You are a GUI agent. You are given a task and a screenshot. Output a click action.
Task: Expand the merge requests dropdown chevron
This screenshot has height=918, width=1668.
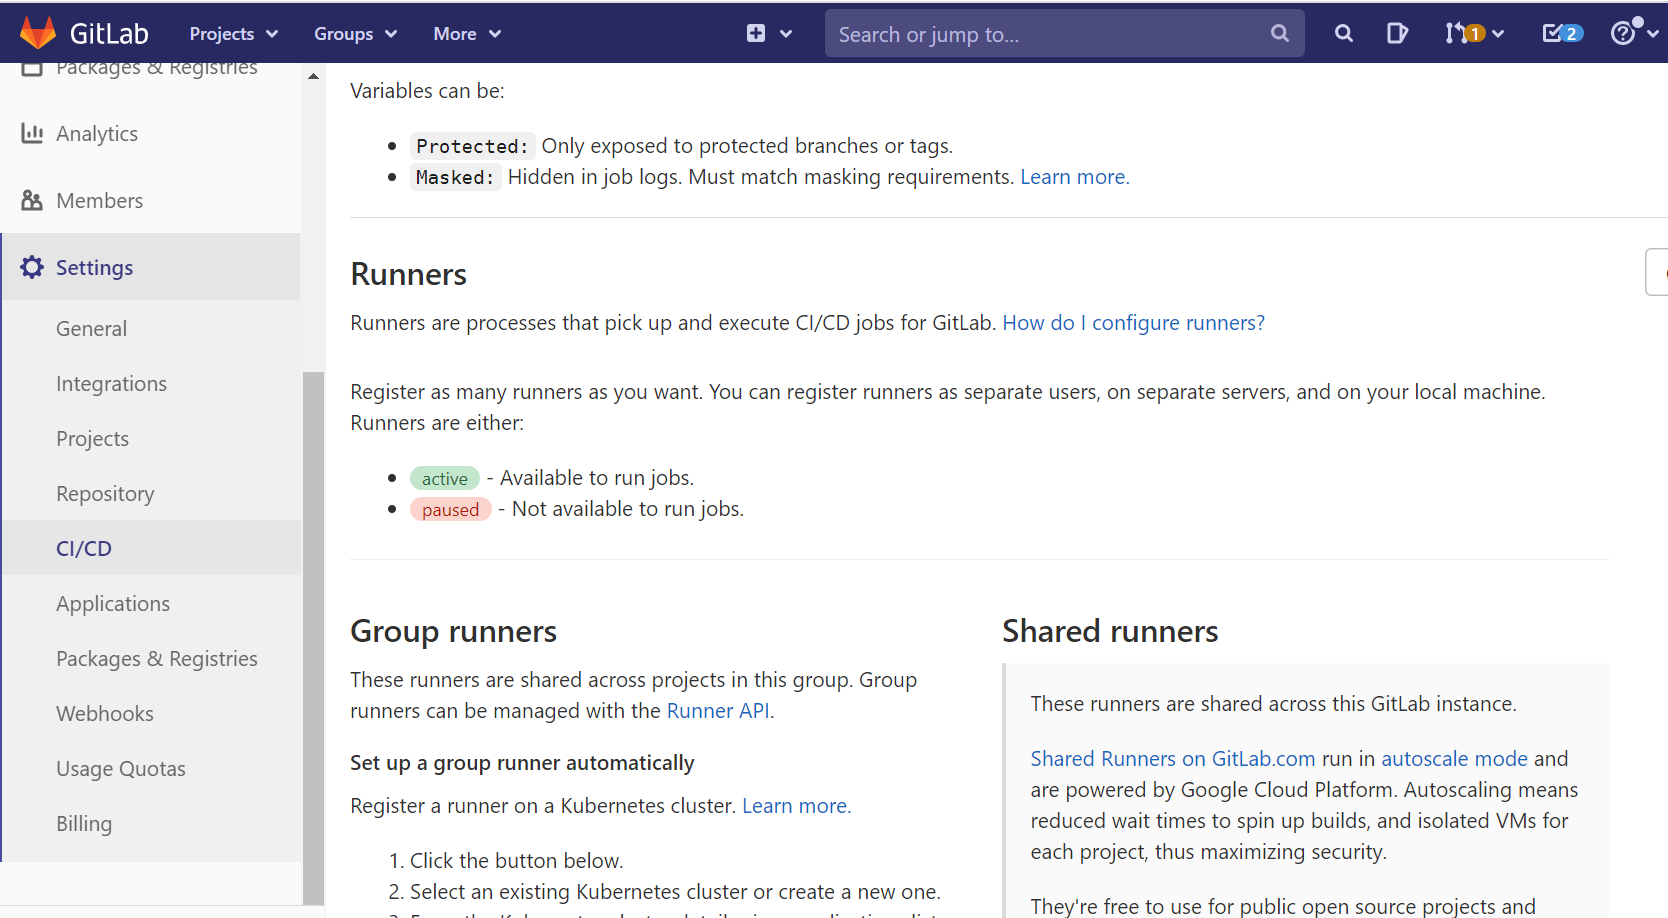pyautogui.click(x=1498, y=34)
